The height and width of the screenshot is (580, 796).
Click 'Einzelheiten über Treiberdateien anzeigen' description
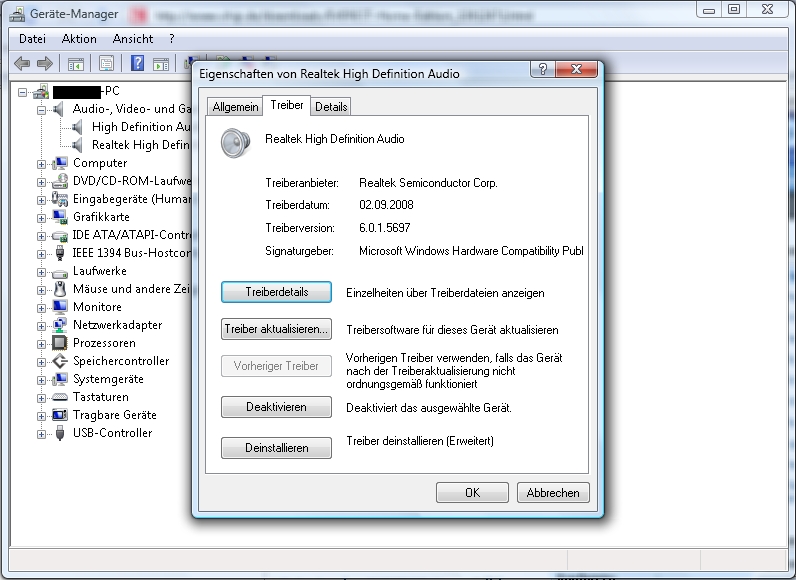pyautogui.click(x=445, y=293)
